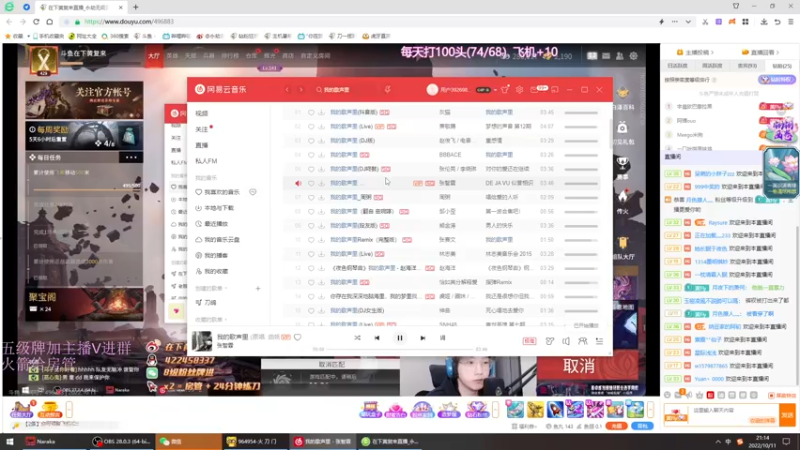The image size is (800, 450).
Task: Open Windows Start menu
Action: click(10, 441)
